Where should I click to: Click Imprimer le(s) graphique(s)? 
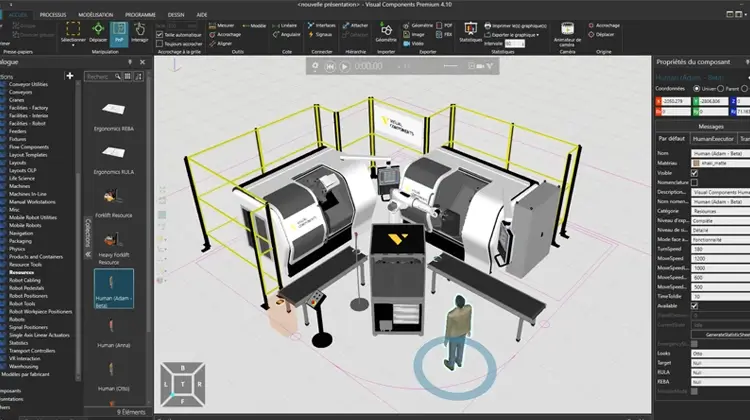click(515, 26)
